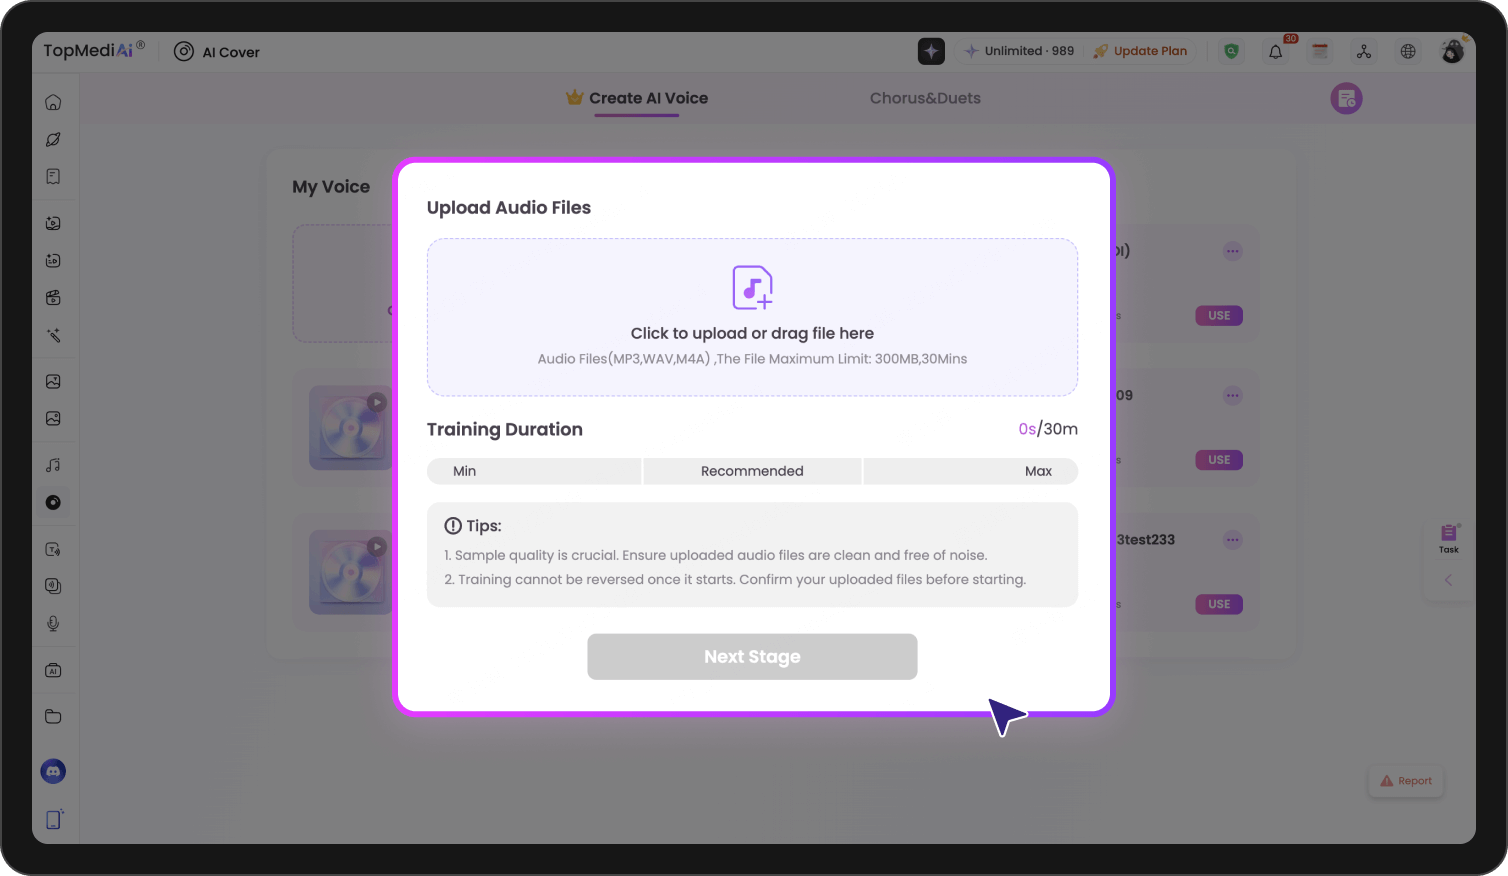Open the language globe icon

[x=1408, y=51]
